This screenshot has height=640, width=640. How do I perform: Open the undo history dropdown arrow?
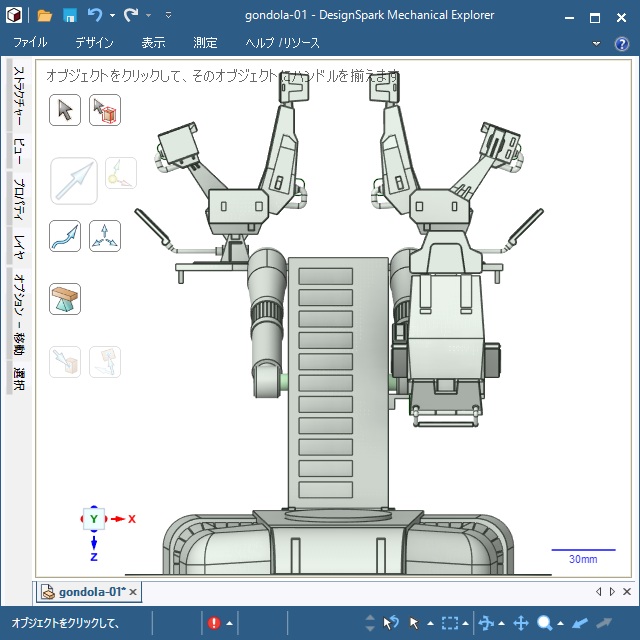pos(112,16)
